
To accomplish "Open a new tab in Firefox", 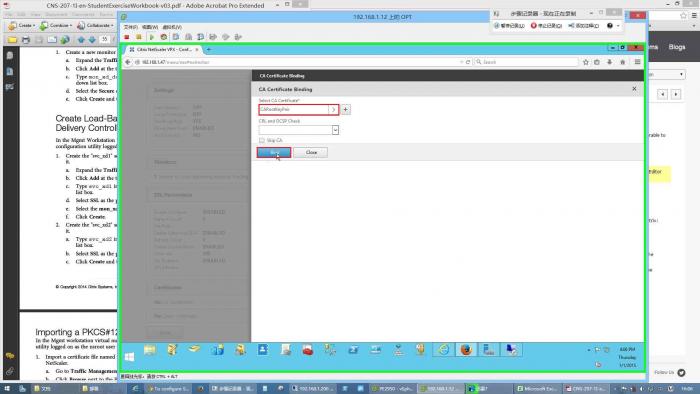I will click(208, 50).
